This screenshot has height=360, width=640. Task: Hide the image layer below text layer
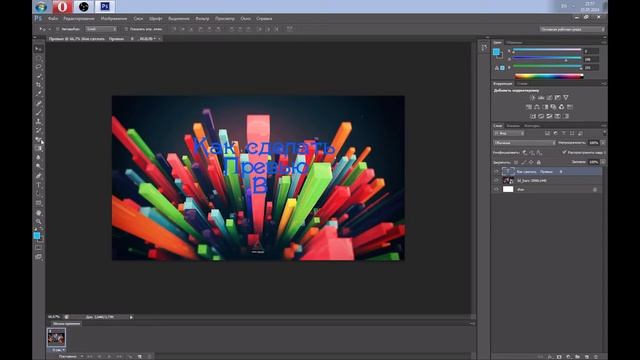click(496, 180)
